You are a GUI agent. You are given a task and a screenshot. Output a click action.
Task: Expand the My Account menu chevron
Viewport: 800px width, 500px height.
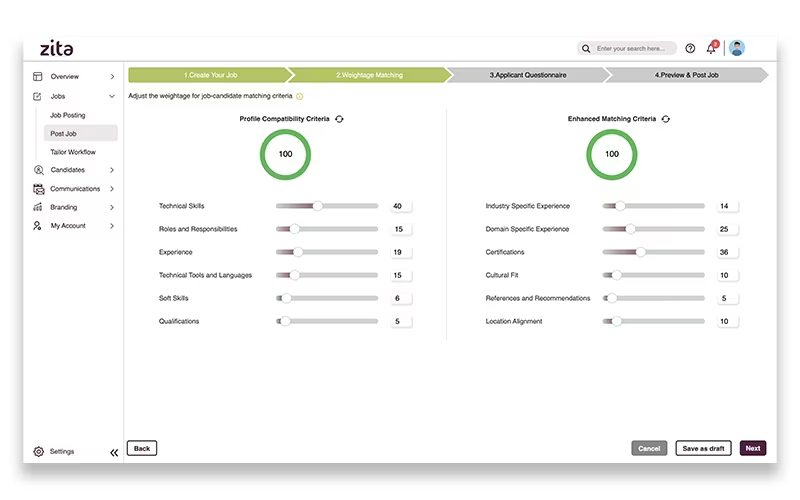pos(112,226)
